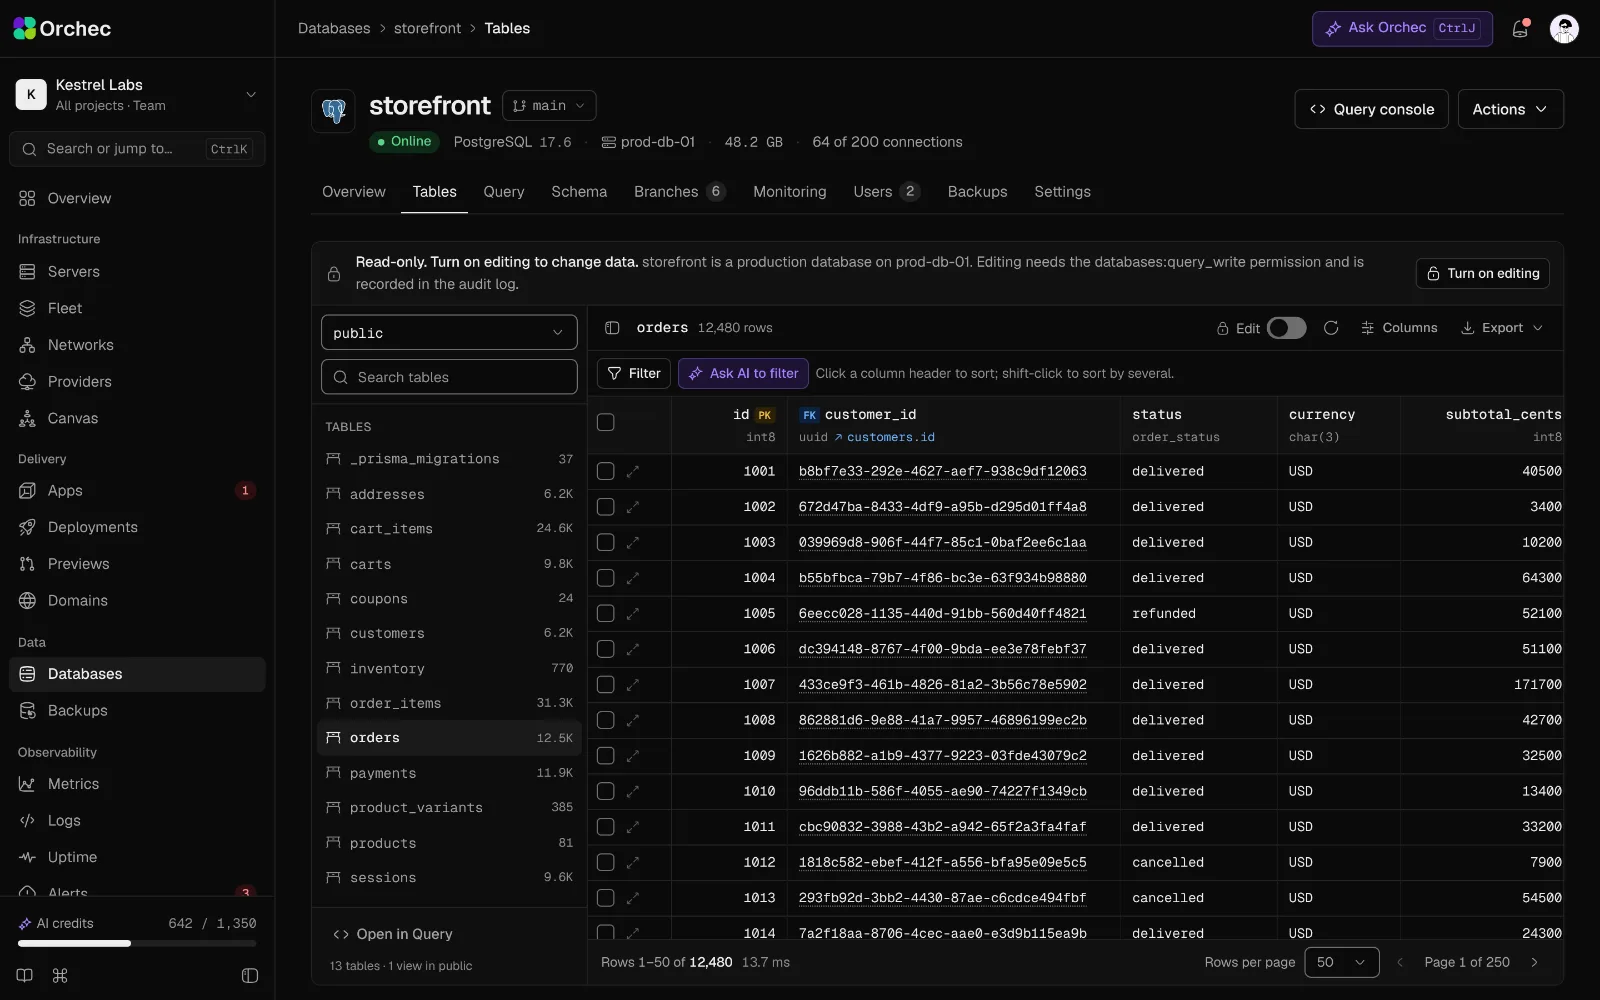Open Servers in the sidebar
The image size is (1600, 1000).
pyautogui.click(x=137, y=272)
